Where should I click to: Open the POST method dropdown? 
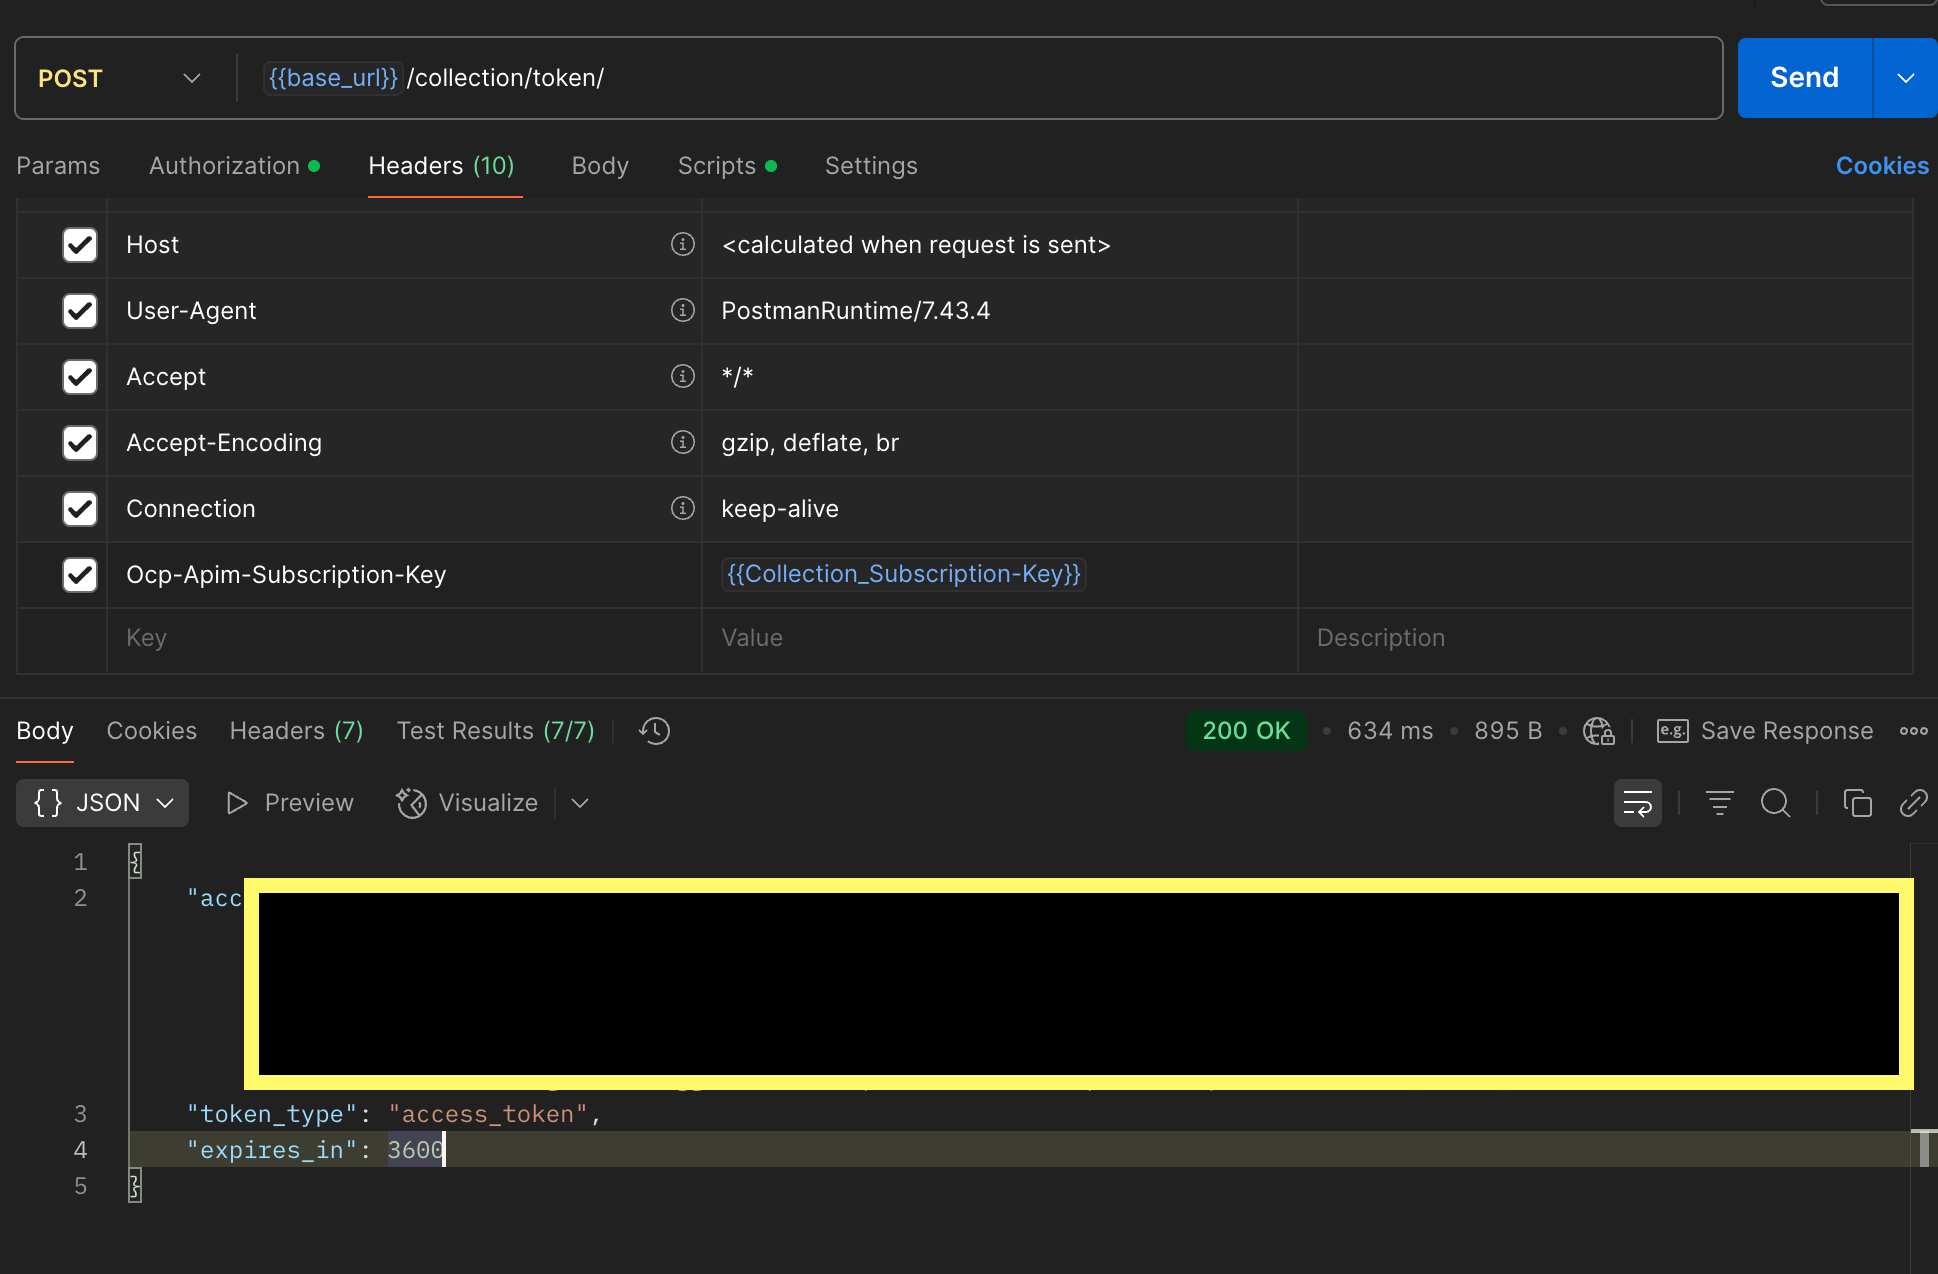pos(120,78)
